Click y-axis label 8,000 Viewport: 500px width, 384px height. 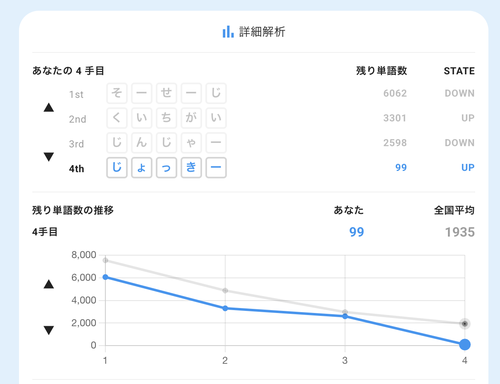(84, 255)
